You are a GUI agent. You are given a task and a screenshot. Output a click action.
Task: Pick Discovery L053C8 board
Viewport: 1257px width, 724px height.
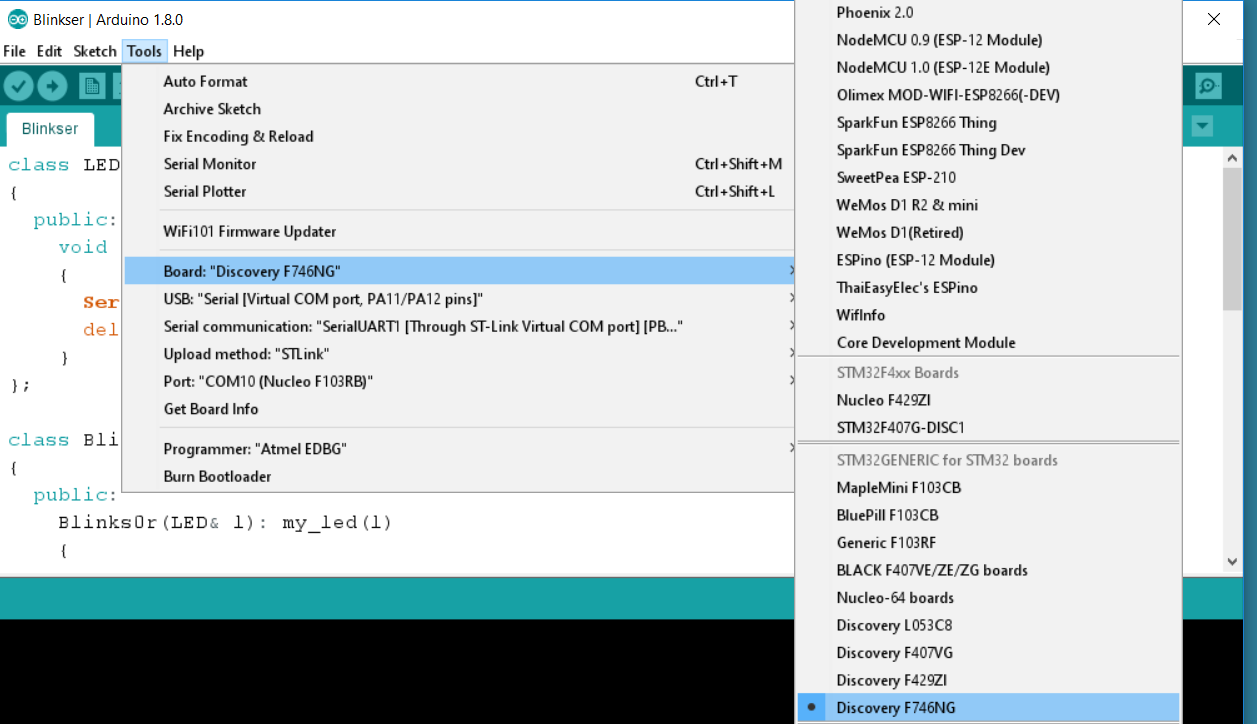988,625
